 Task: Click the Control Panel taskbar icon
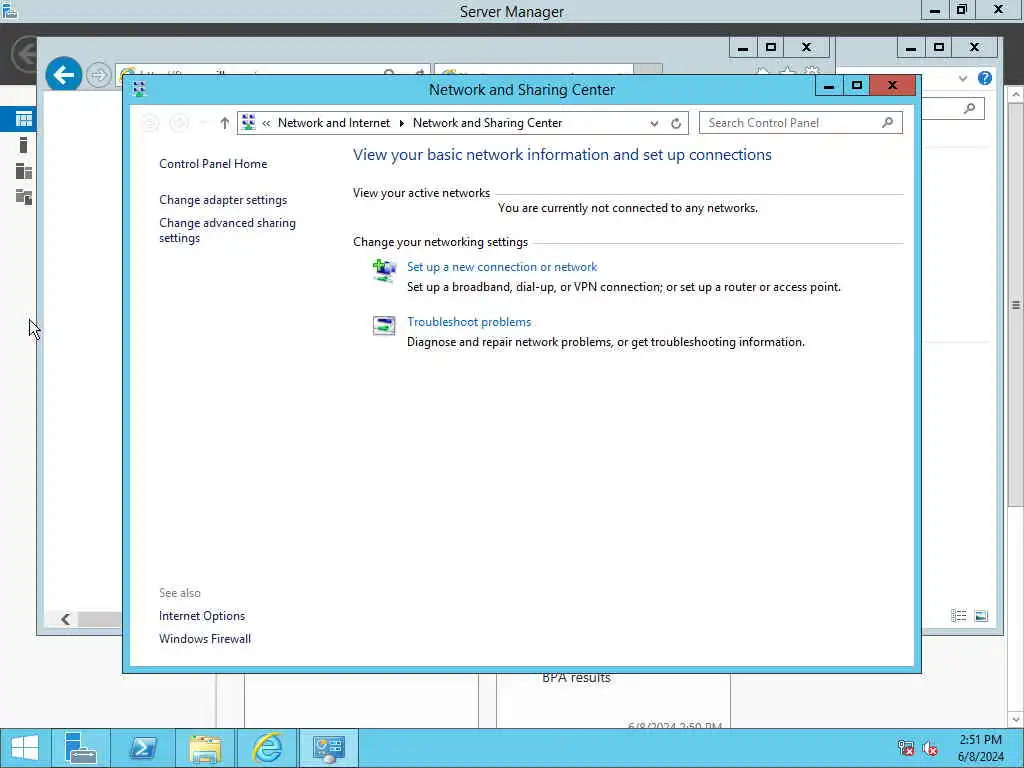(328, 748)
